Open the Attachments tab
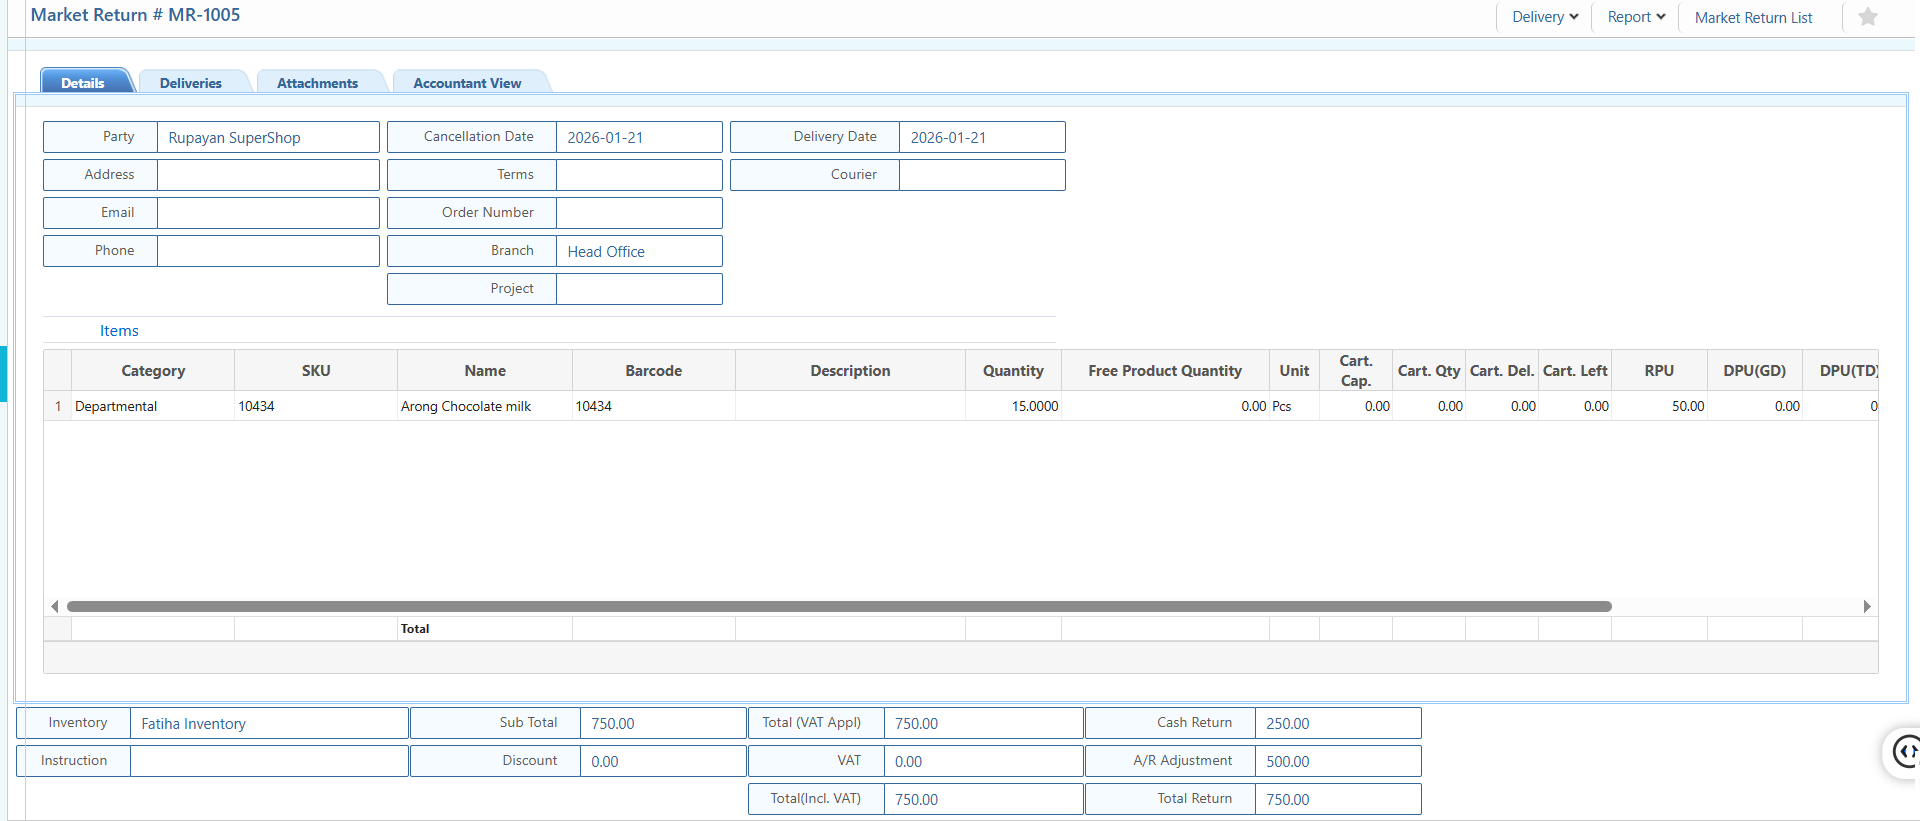 click(317, 83)
